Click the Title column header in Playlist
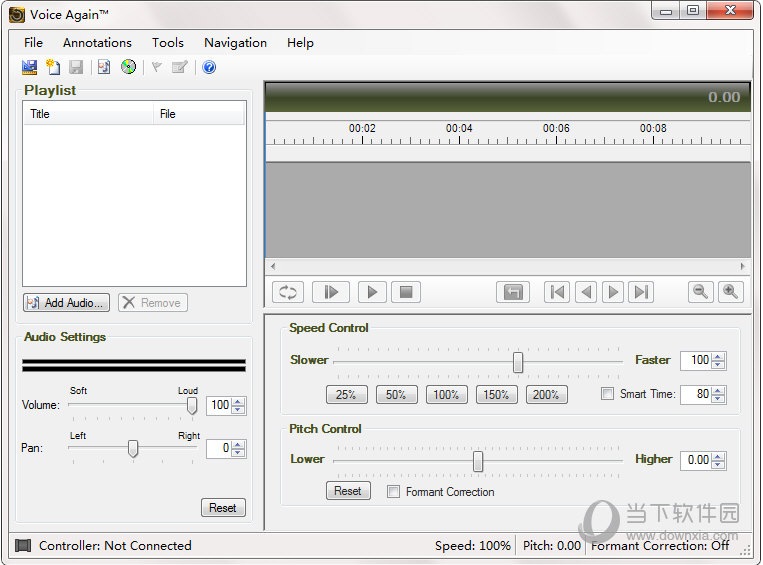 88,114
